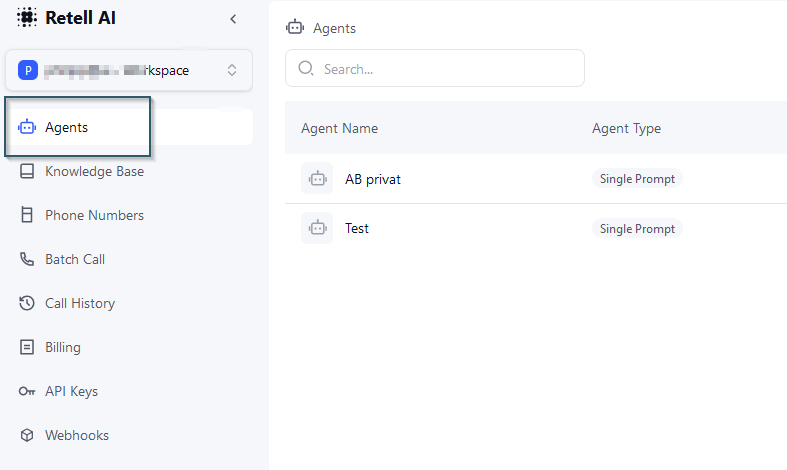Viewport: 787px width, 470px height.
Task: Open the Billing icon in sidebar
Action: (x=27, y=347)
